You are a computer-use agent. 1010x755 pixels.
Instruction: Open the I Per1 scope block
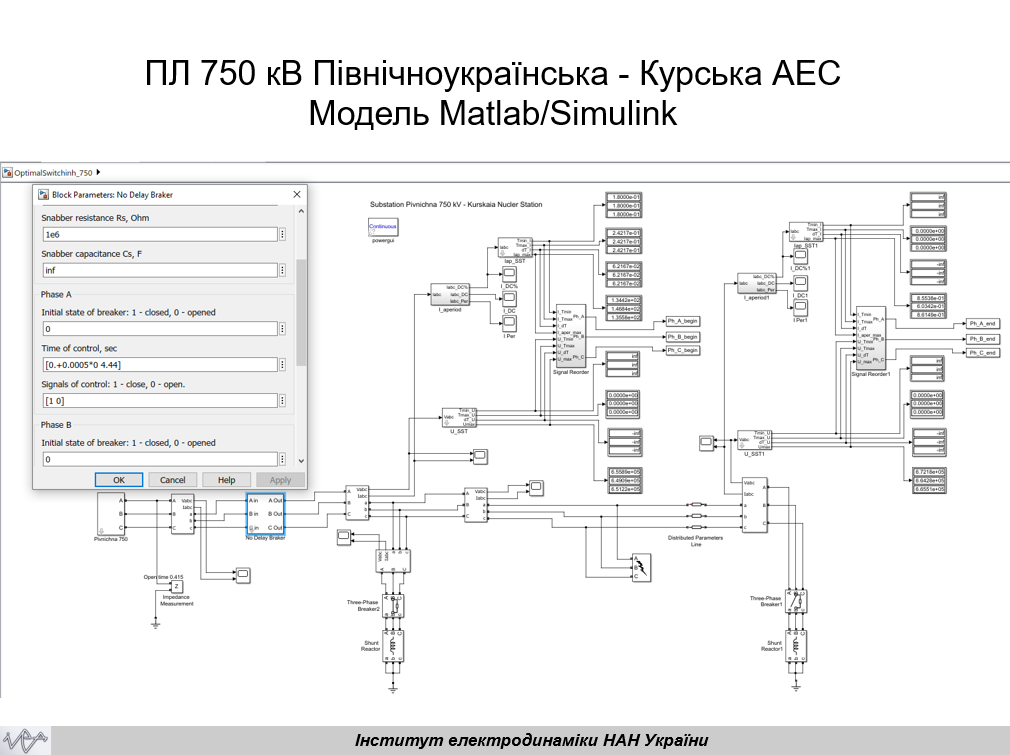pyautogui.click(x=800, y=307)
